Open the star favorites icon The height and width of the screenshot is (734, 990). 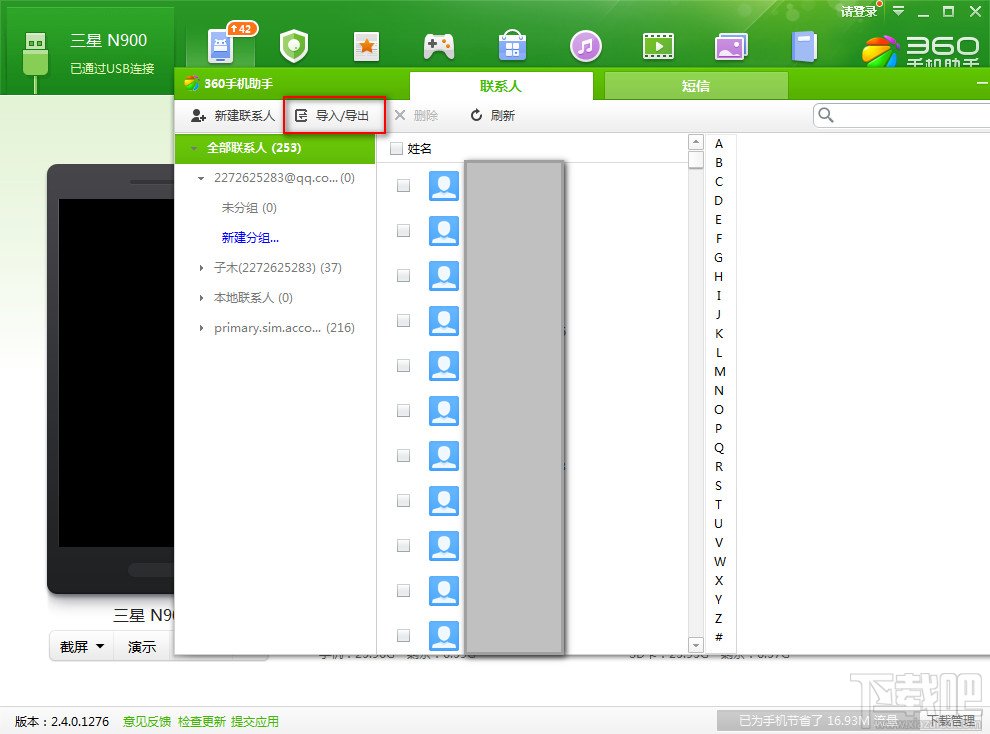(366, 46)
